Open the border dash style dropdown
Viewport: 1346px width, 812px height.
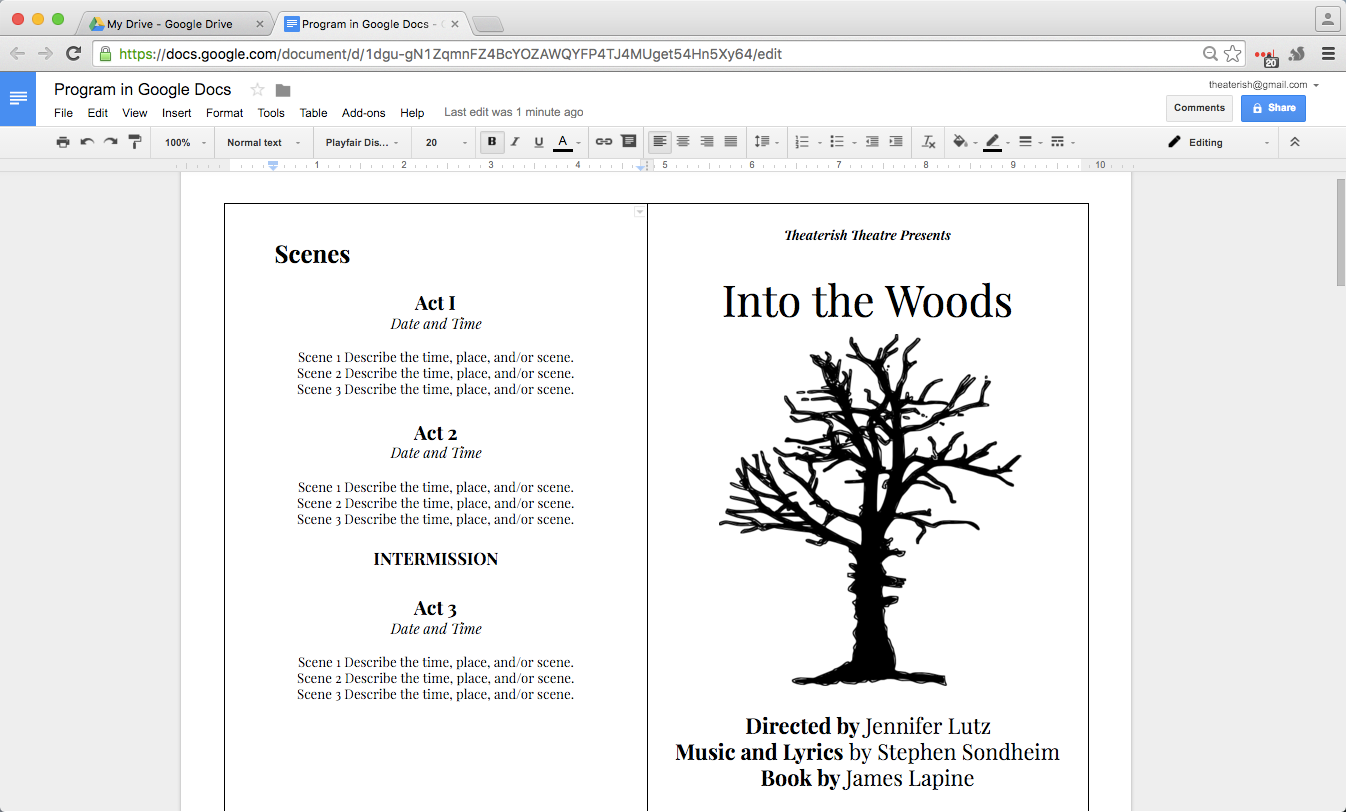pyautogui.click(x=1063, y=142)
